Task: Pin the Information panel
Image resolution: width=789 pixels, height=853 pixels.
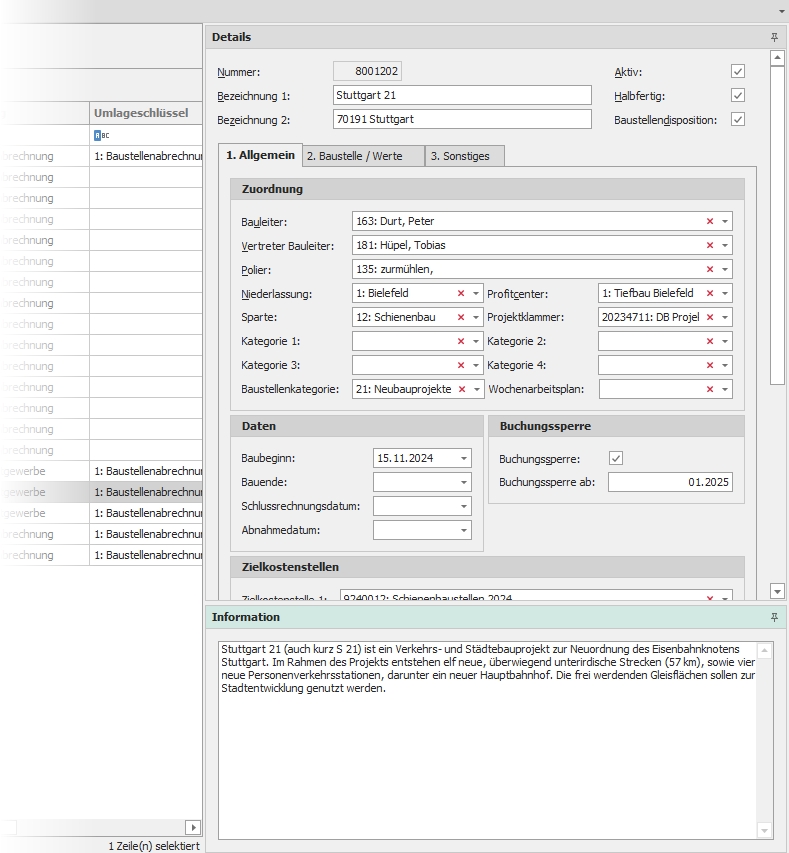Action: 774,618
